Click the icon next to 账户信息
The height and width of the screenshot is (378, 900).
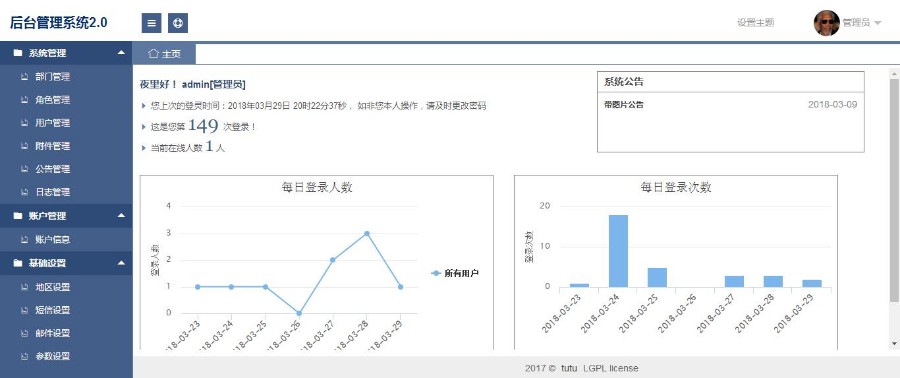pos(24,240)
